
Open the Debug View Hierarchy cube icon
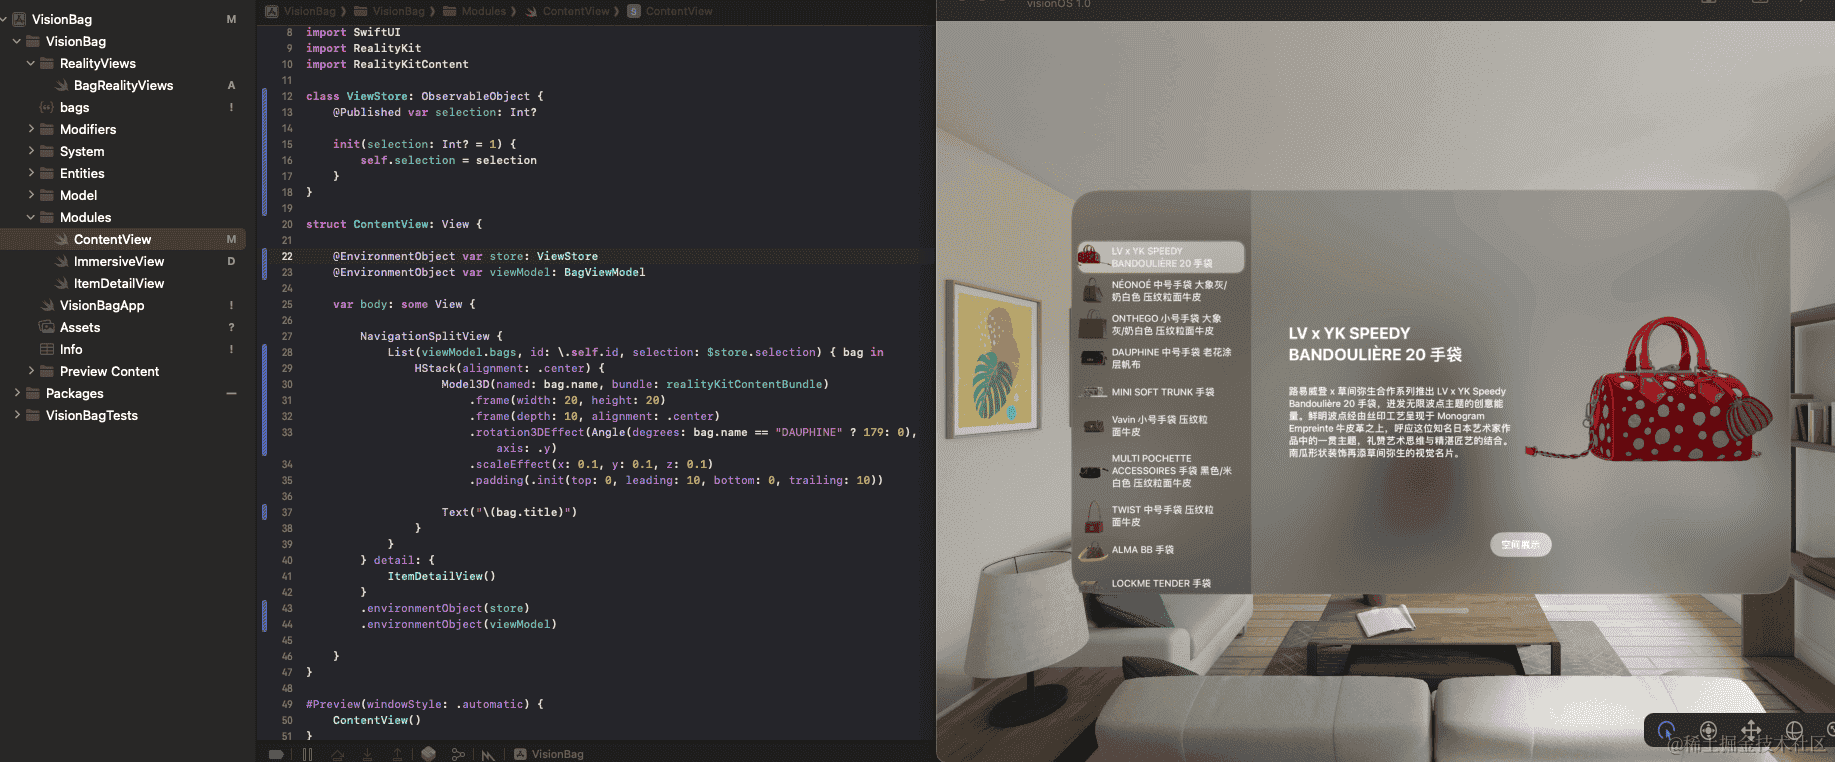click(428, 754)
